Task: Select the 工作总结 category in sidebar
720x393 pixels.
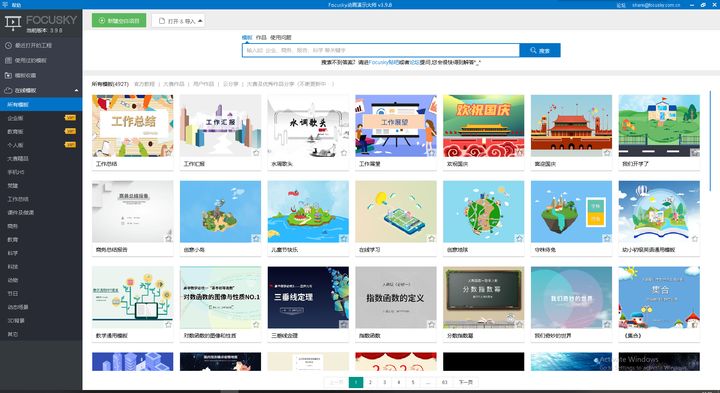Action: tap(18, 199)
